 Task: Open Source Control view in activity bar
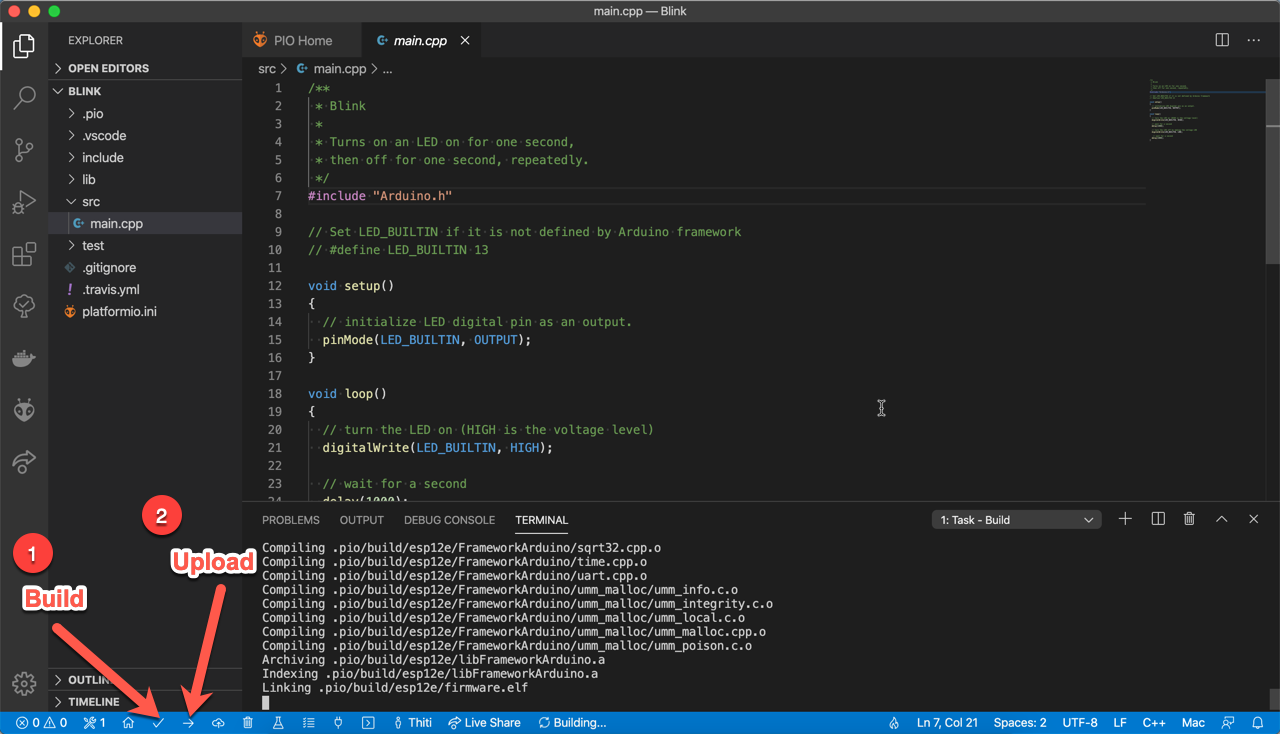tap(24, 150)
